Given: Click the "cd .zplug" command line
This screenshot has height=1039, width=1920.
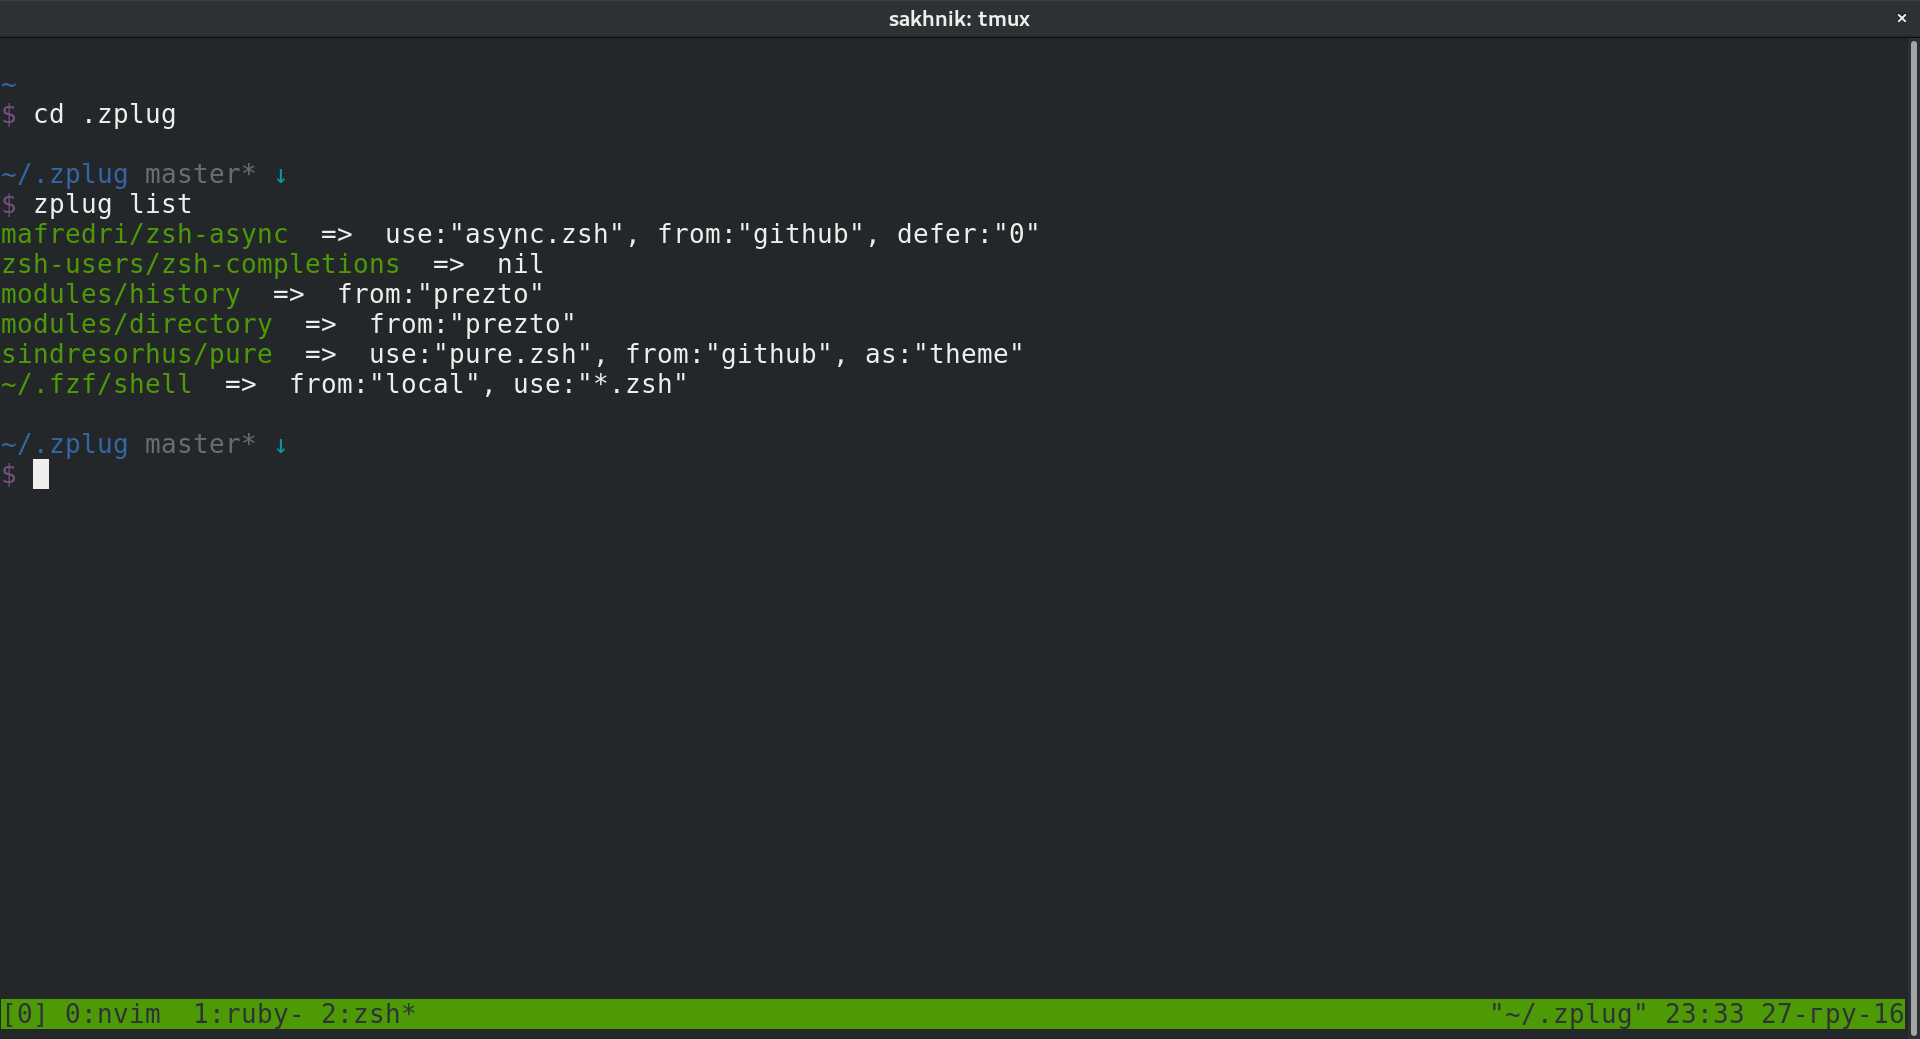Looking at the screenshot, I should (x=105, y=115).
